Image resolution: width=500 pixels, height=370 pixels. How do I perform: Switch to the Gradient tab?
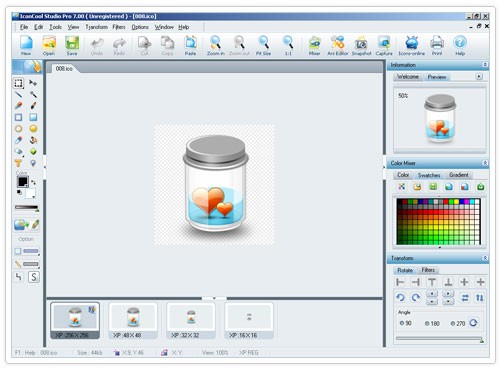coord(459,175)
